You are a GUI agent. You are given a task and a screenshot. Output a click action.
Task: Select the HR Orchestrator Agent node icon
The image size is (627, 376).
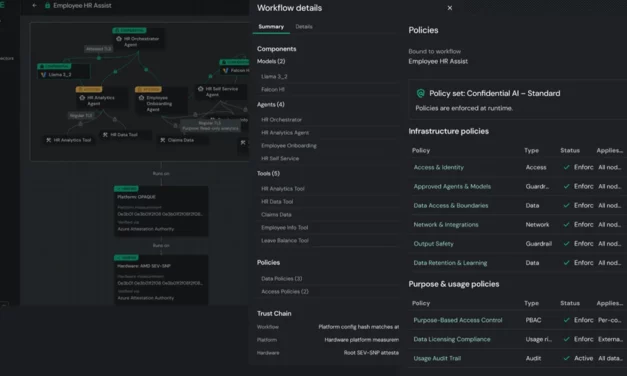[x=119, y=39]
